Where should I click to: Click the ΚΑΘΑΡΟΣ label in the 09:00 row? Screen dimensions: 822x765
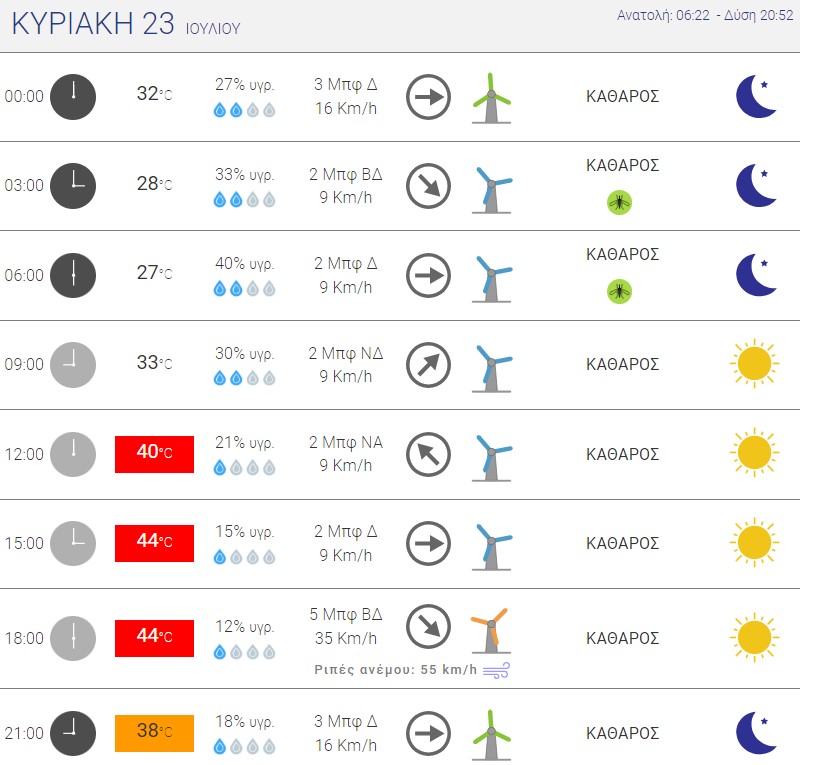pyautogui.click(x=622, y=364)
